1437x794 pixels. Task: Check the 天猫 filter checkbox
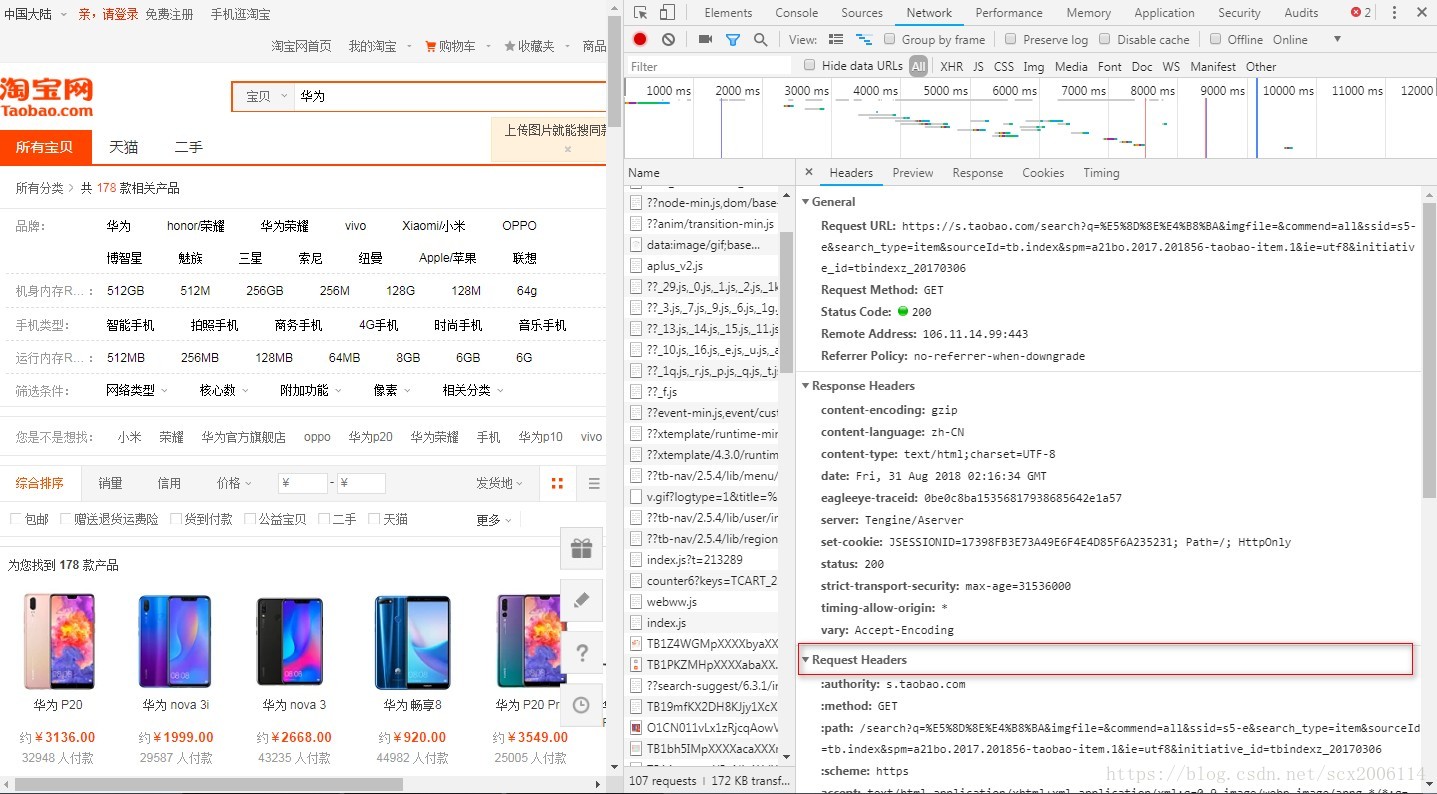[x=374, y=519]
